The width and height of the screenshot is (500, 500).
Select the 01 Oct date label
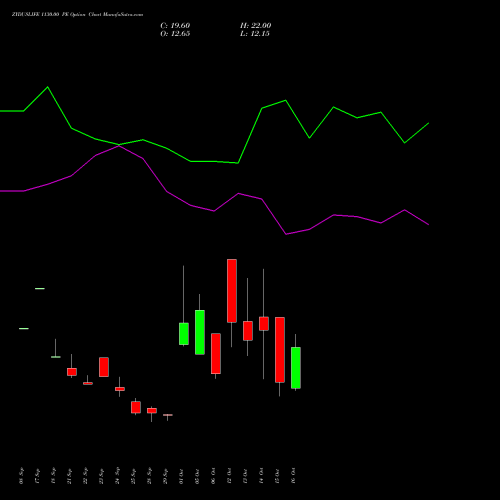coord(182,476)
